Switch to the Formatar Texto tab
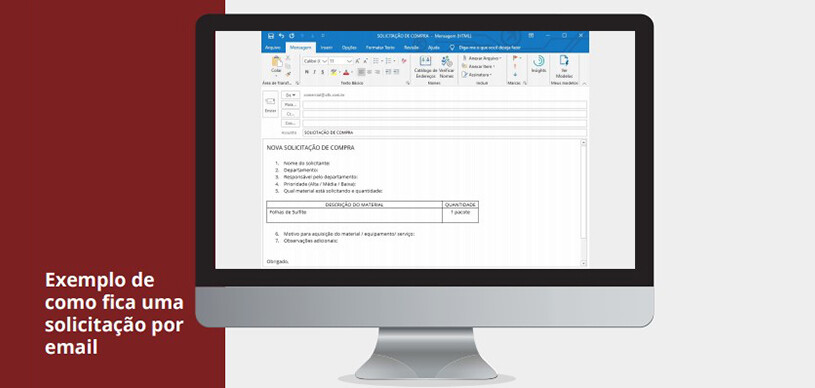 point(380,47)
